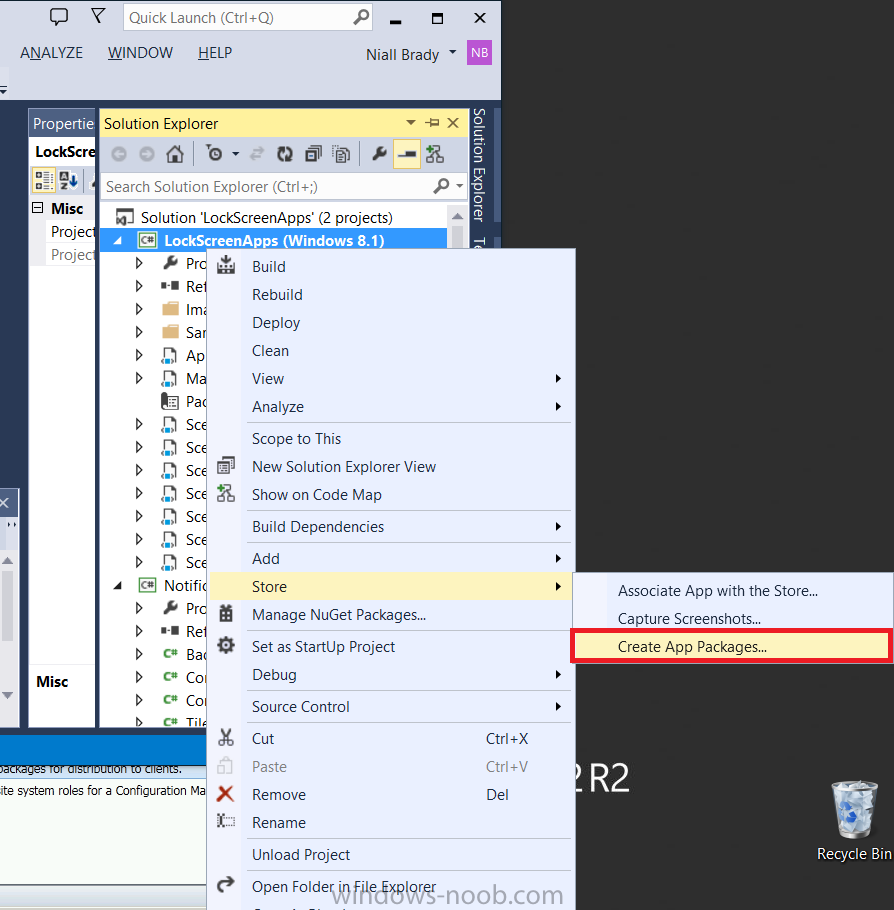Click Associate App with the Store

tap(733, 591)
